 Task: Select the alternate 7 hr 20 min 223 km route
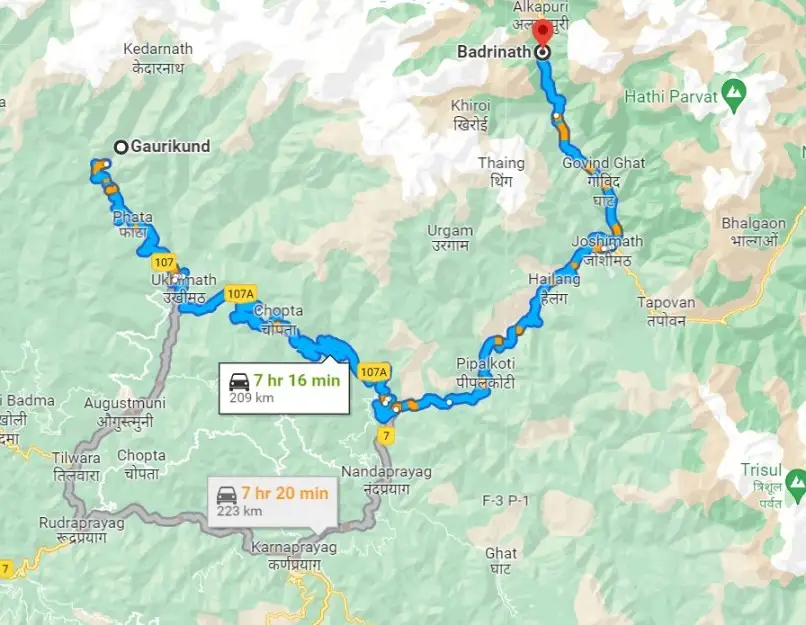273,502
